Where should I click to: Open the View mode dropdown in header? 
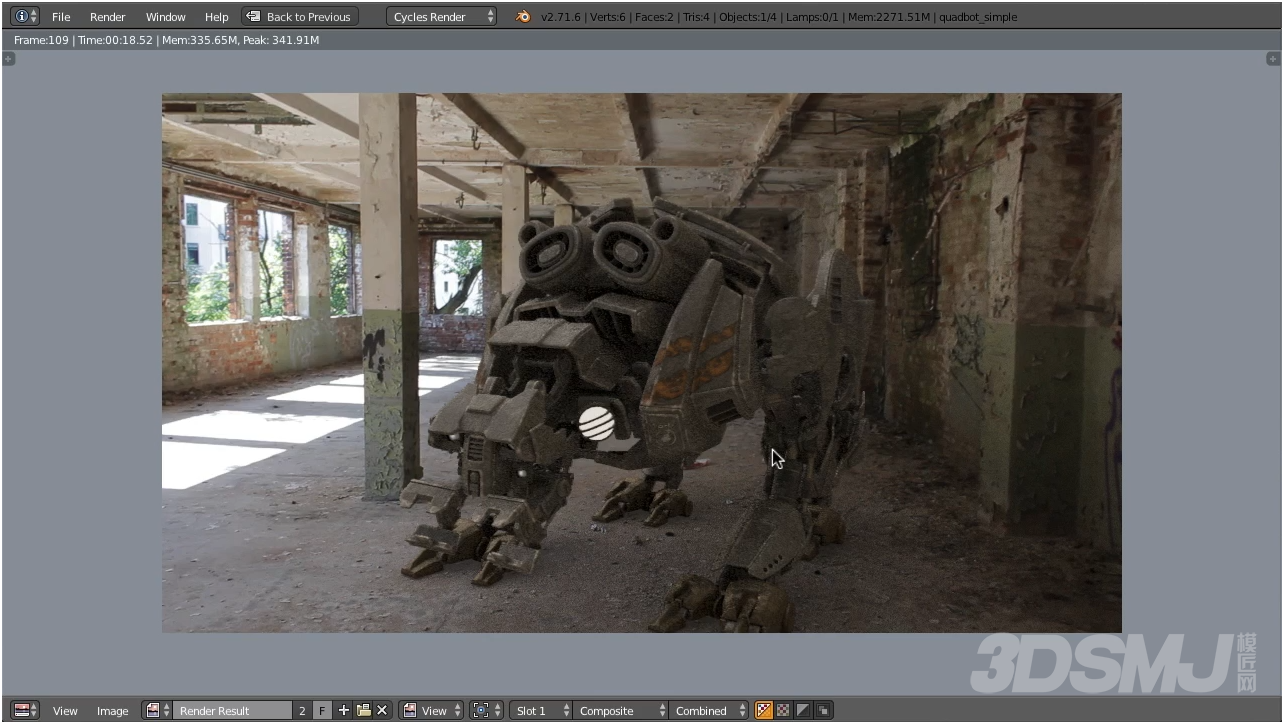point(431,711)
